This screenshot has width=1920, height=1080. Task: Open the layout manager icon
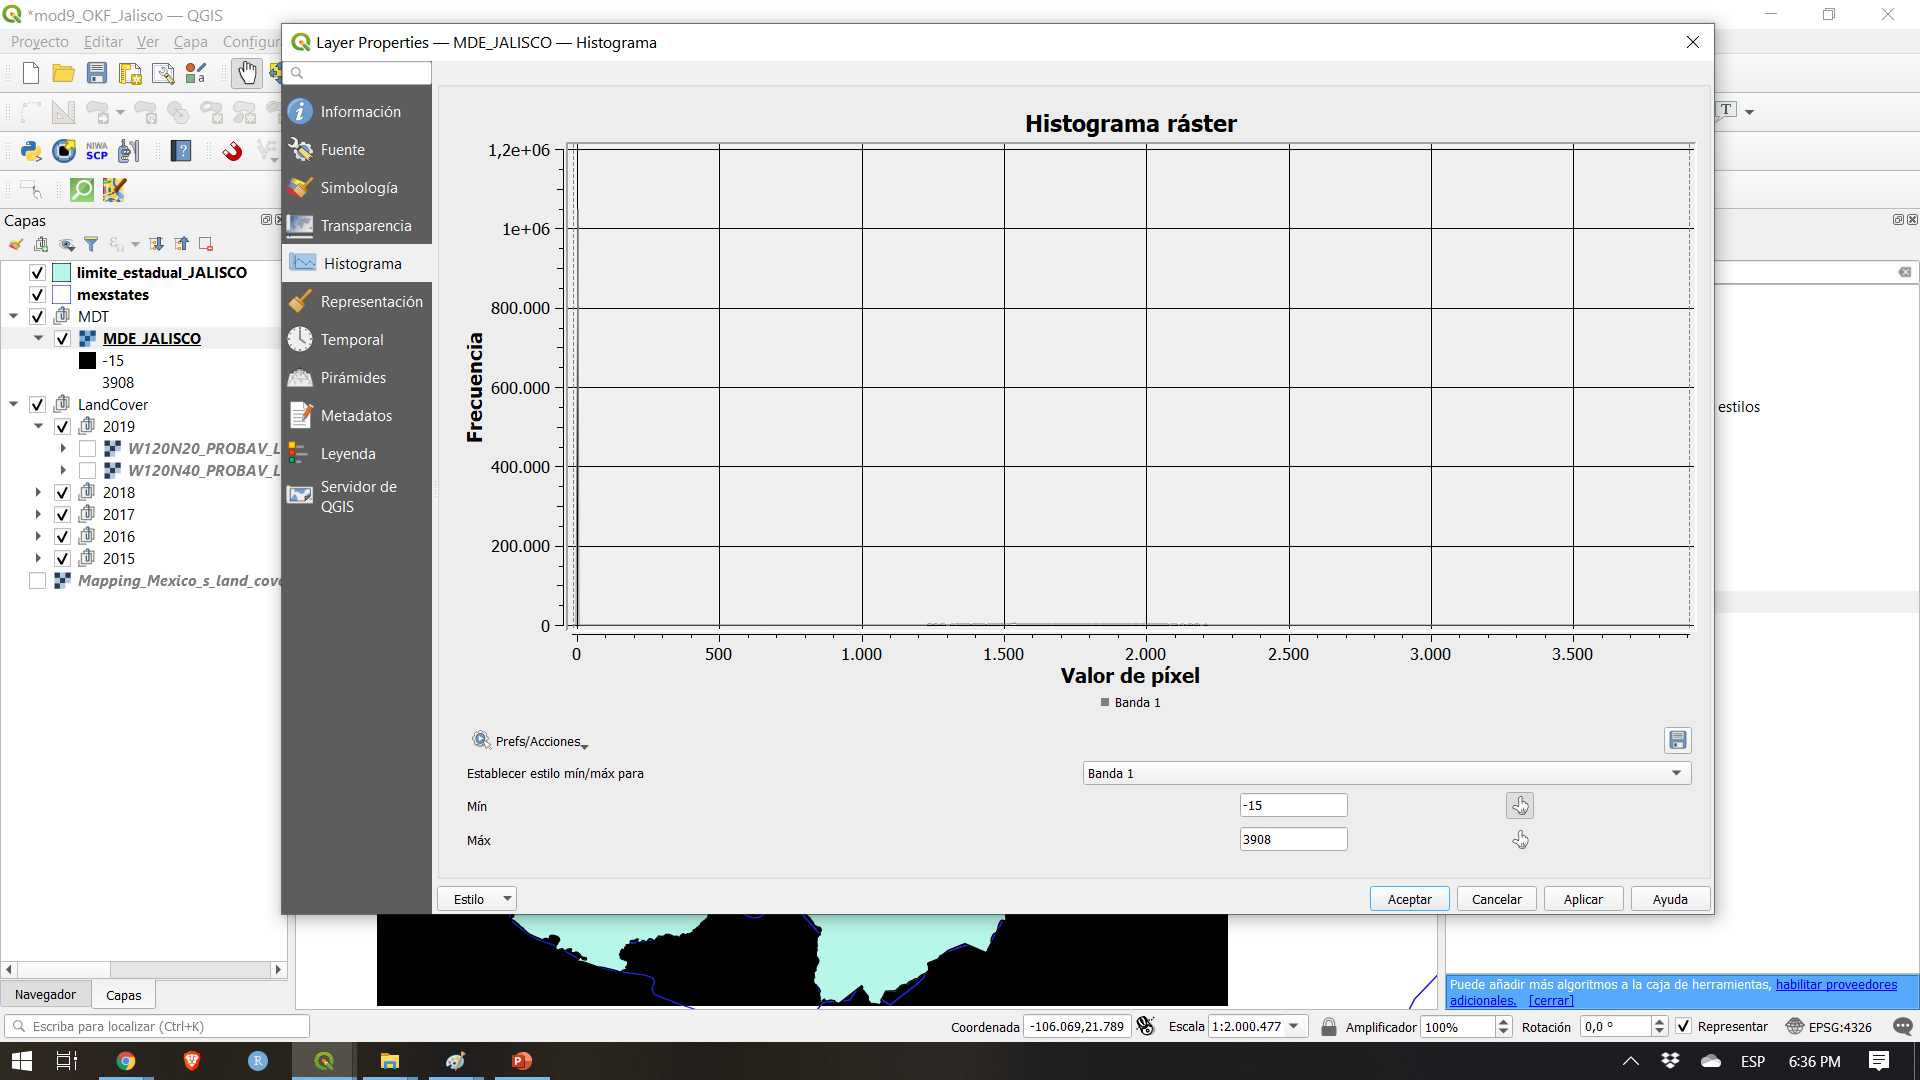click(163, 73)
